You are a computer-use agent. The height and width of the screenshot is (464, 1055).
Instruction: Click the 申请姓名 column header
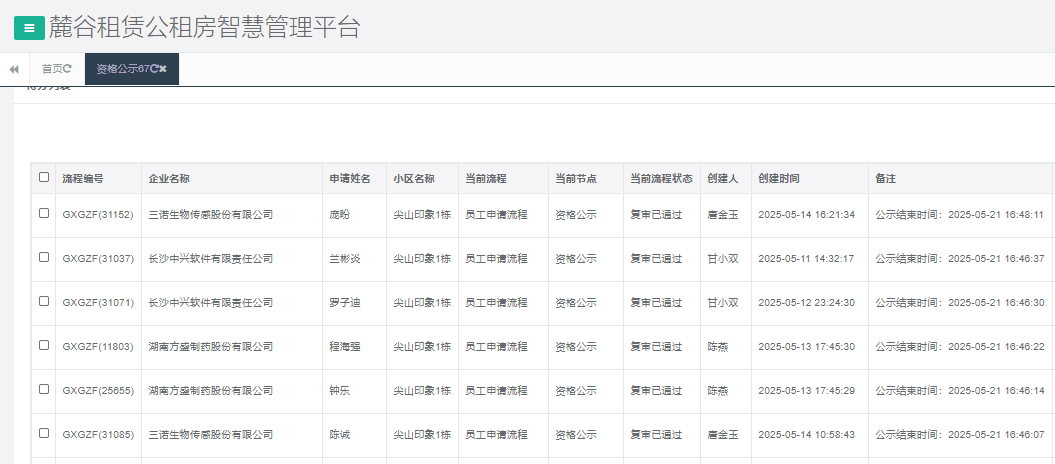(x=350, y=179)
